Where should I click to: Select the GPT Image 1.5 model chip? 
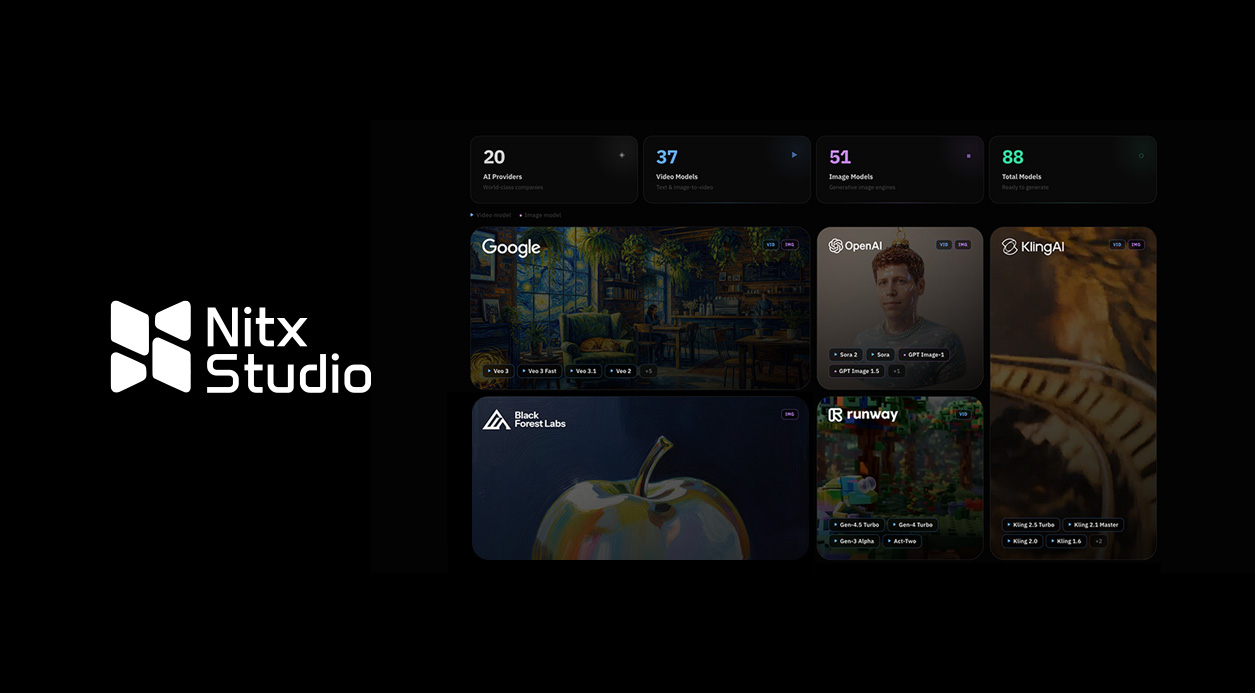[857, 371]
